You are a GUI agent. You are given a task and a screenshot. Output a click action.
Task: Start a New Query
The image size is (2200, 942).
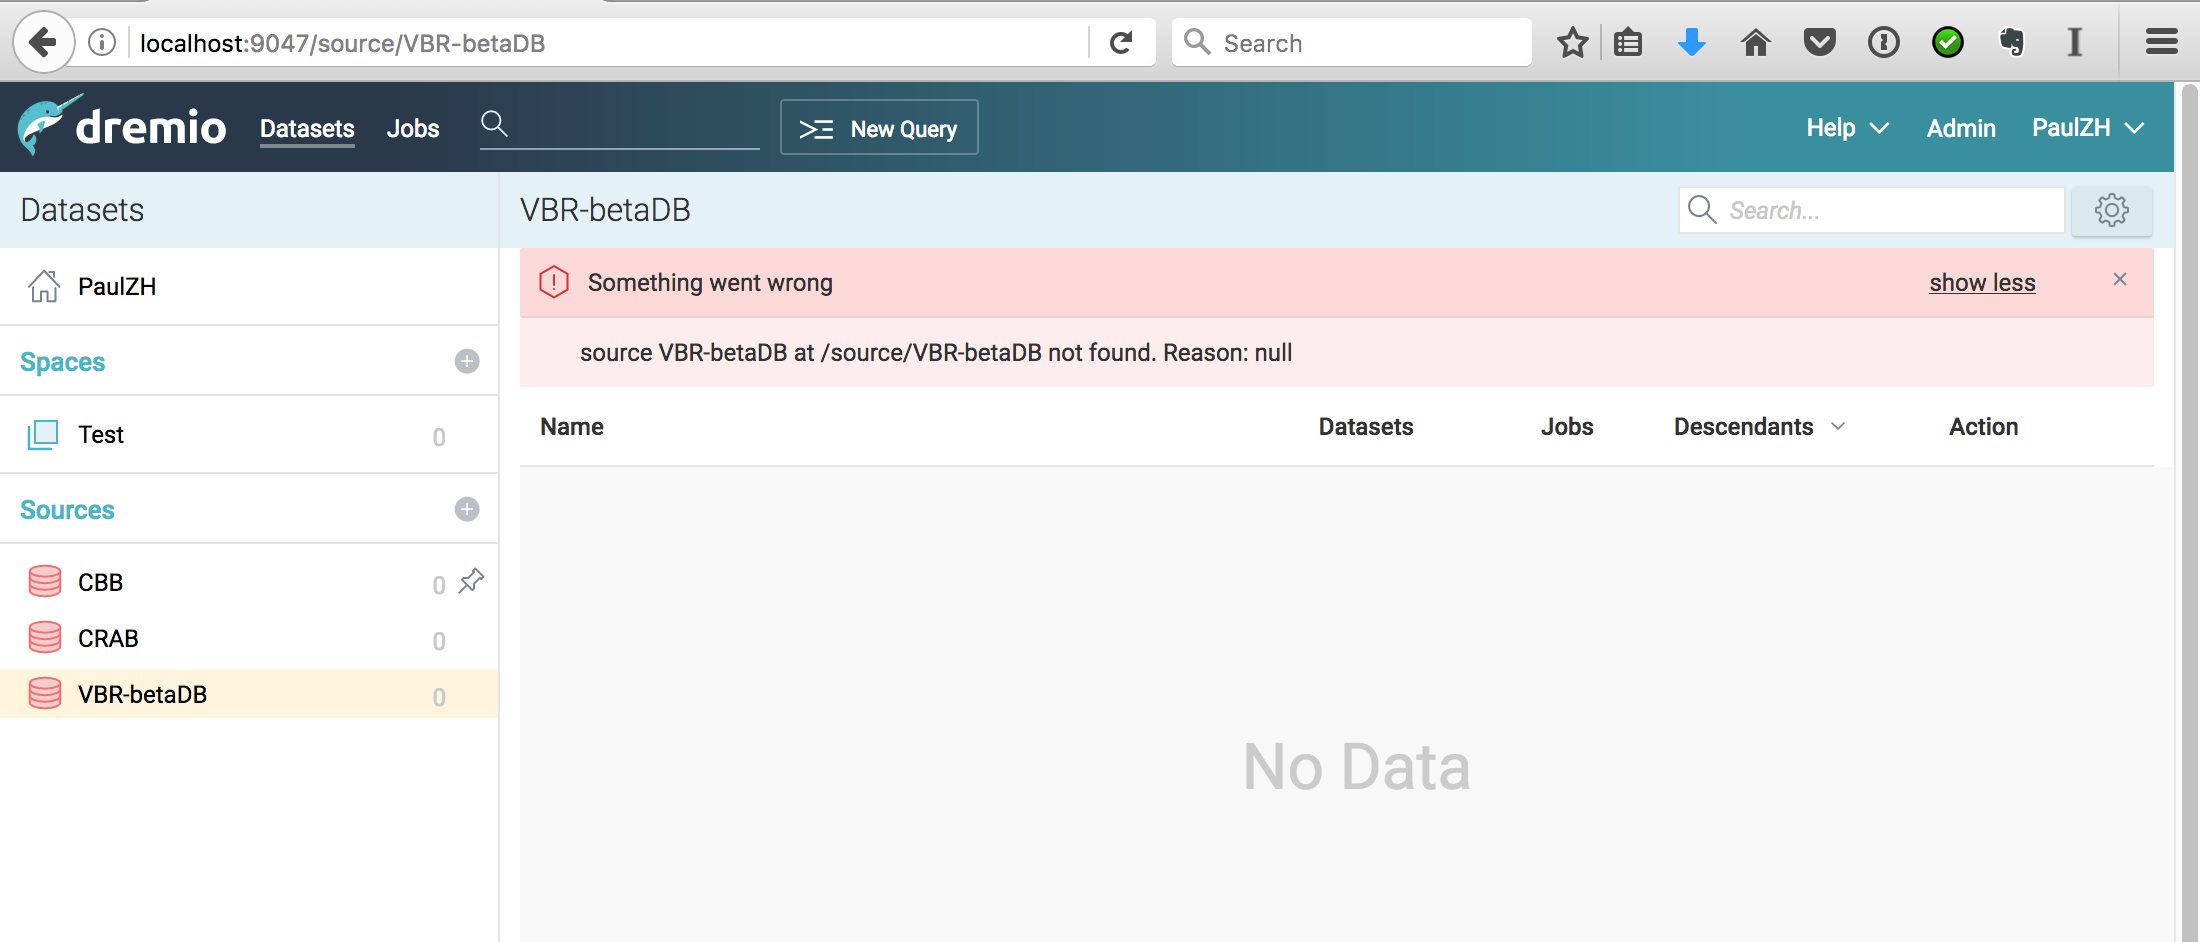(x=879, y=128)
